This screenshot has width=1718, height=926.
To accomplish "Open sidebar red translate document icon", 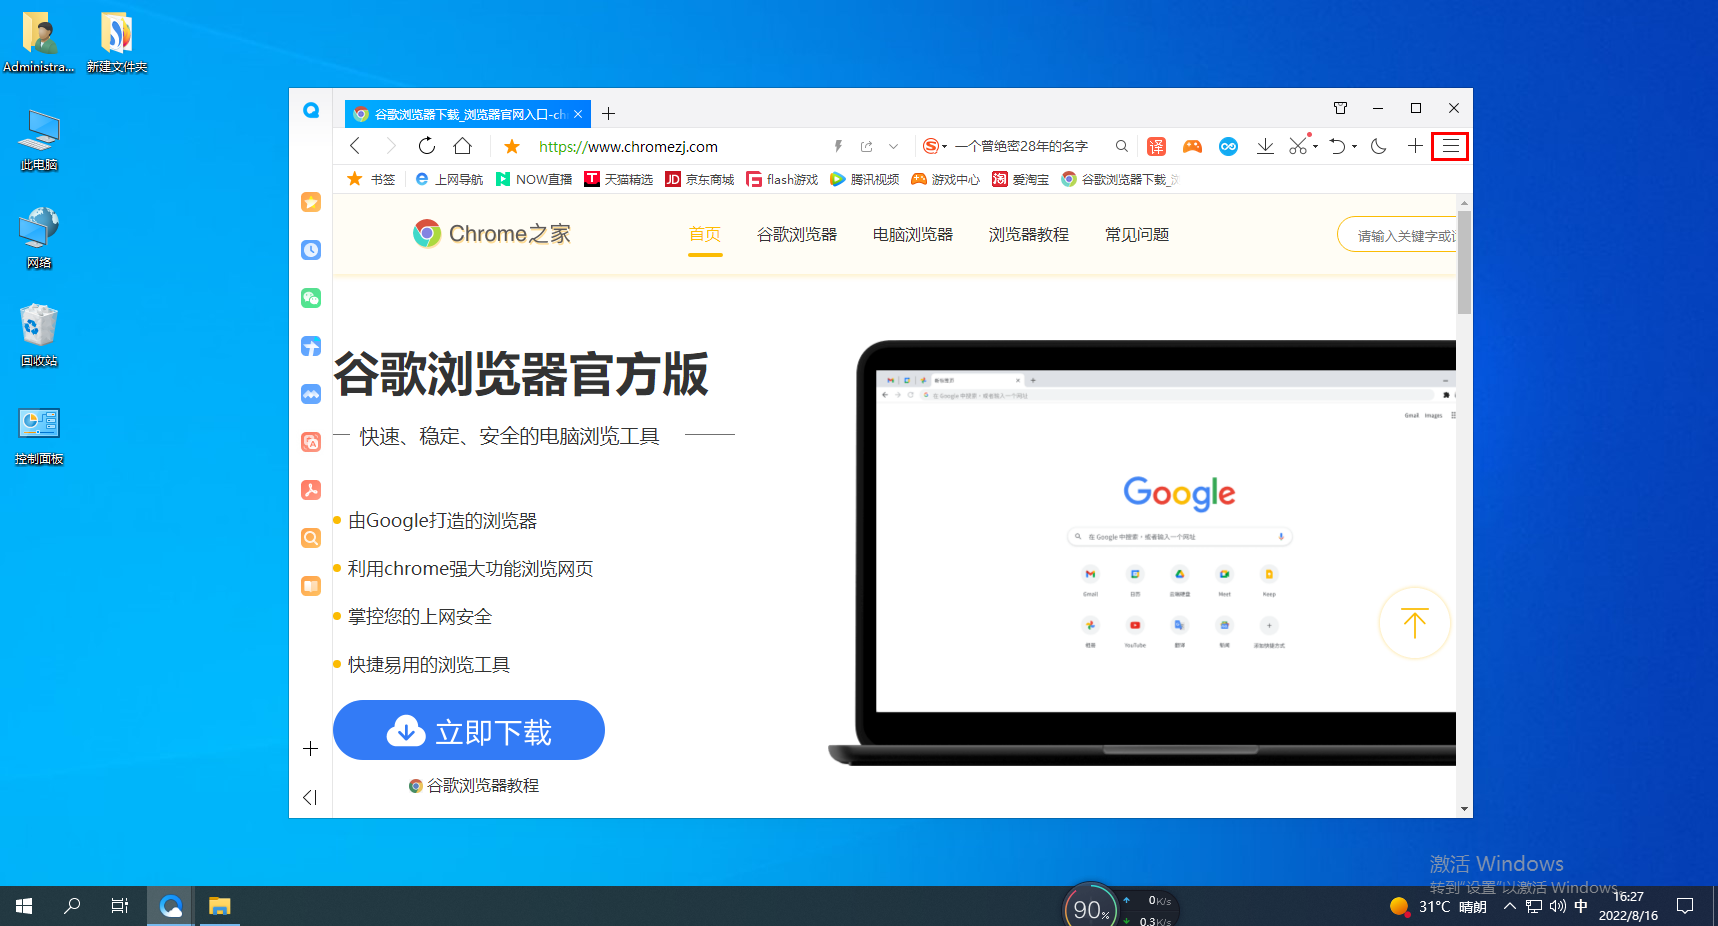I will 311,442.
